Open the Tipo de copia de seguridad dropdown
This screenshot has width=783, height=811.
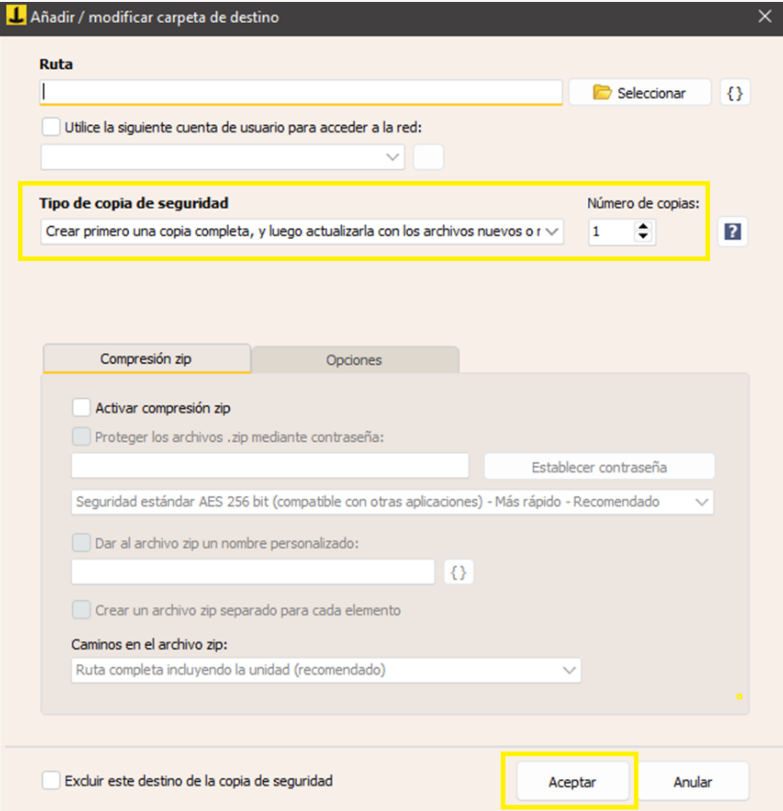tap(302, 232)
